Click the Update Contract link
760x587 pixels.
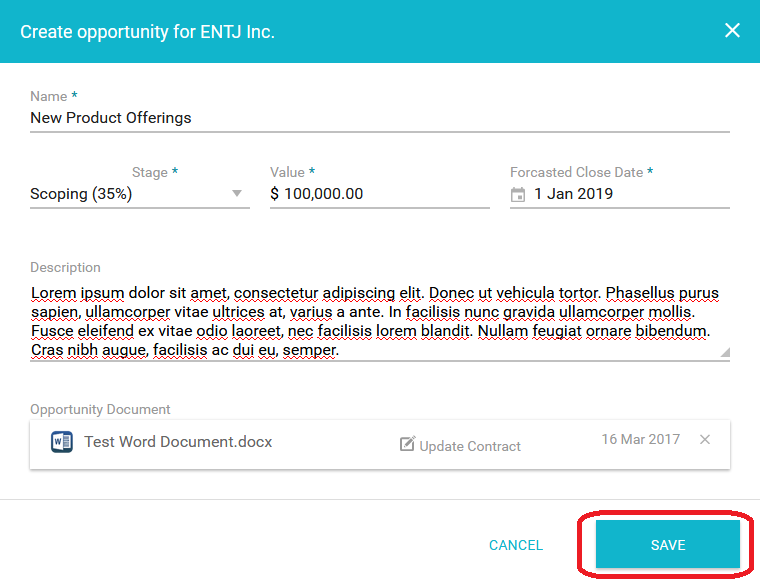coord(470,446)
